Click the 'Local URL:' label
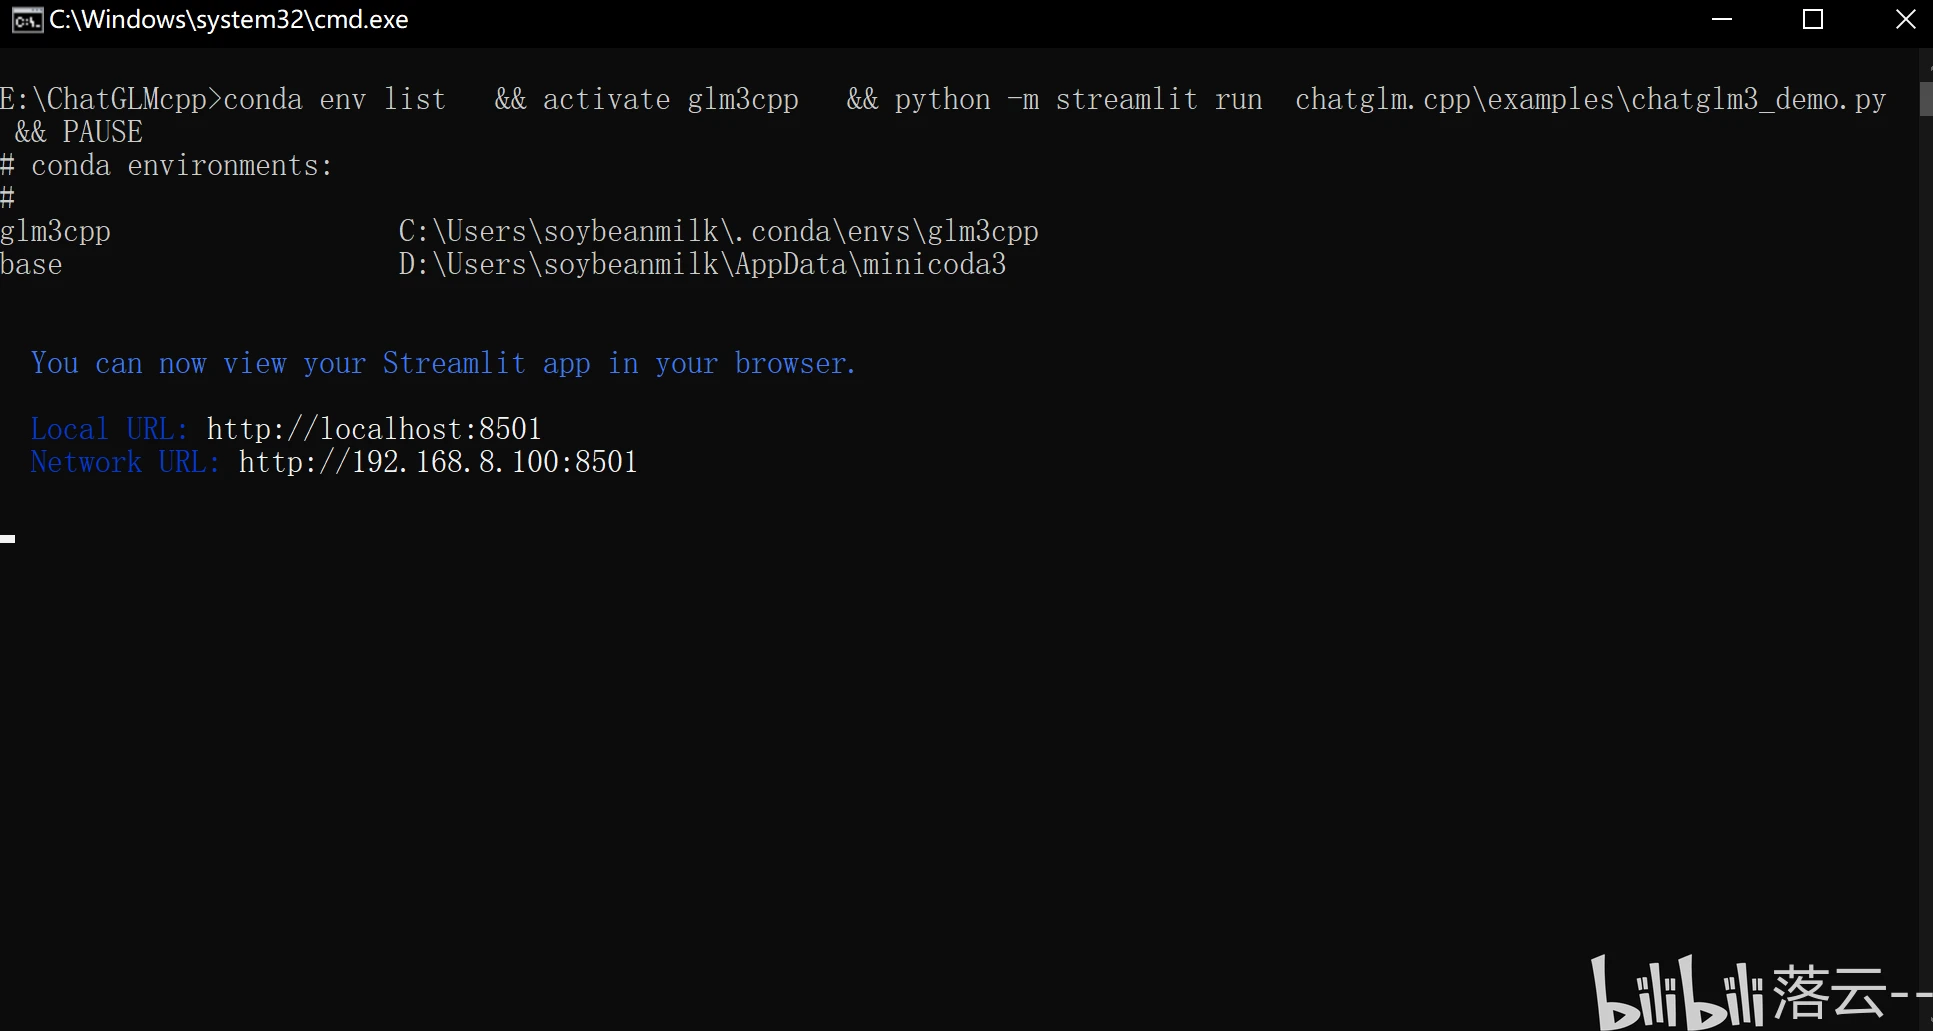1933x1031 pixels. (x=109, y=429)
